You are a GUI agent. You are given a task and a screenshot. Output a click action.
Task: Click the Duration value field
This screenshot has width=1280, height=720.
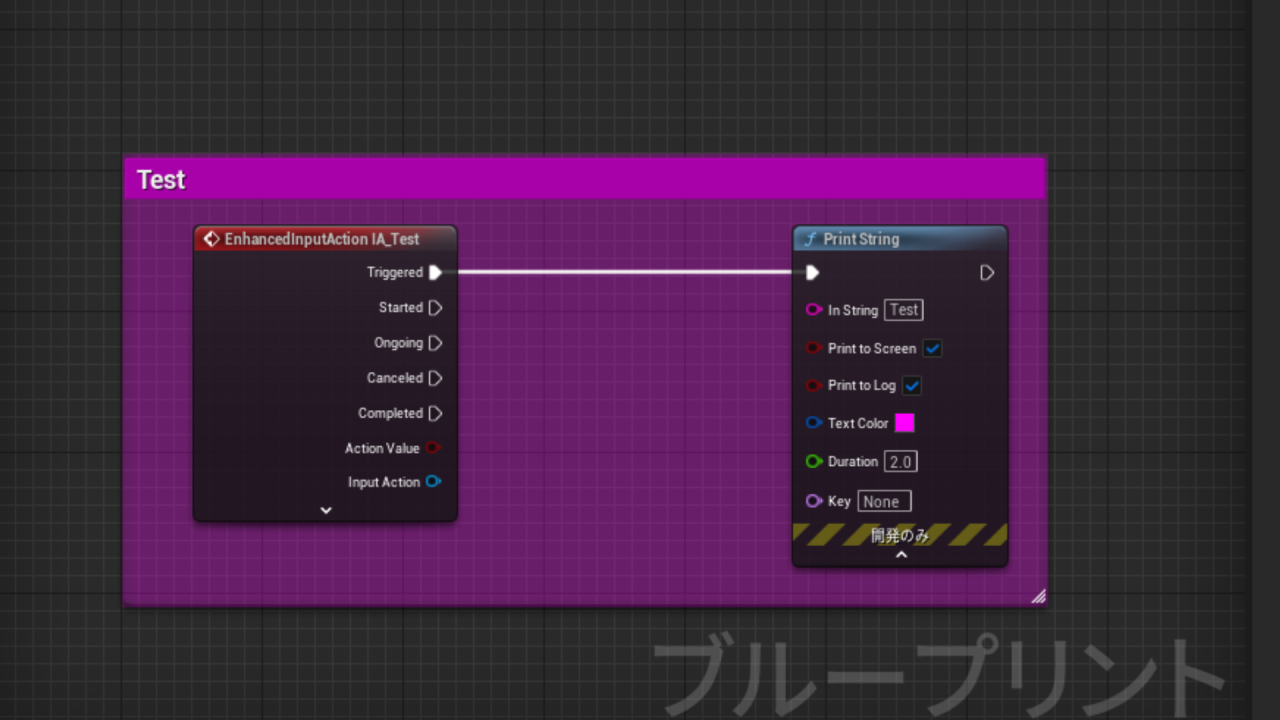pyautogui.click(x=901, y=461)
